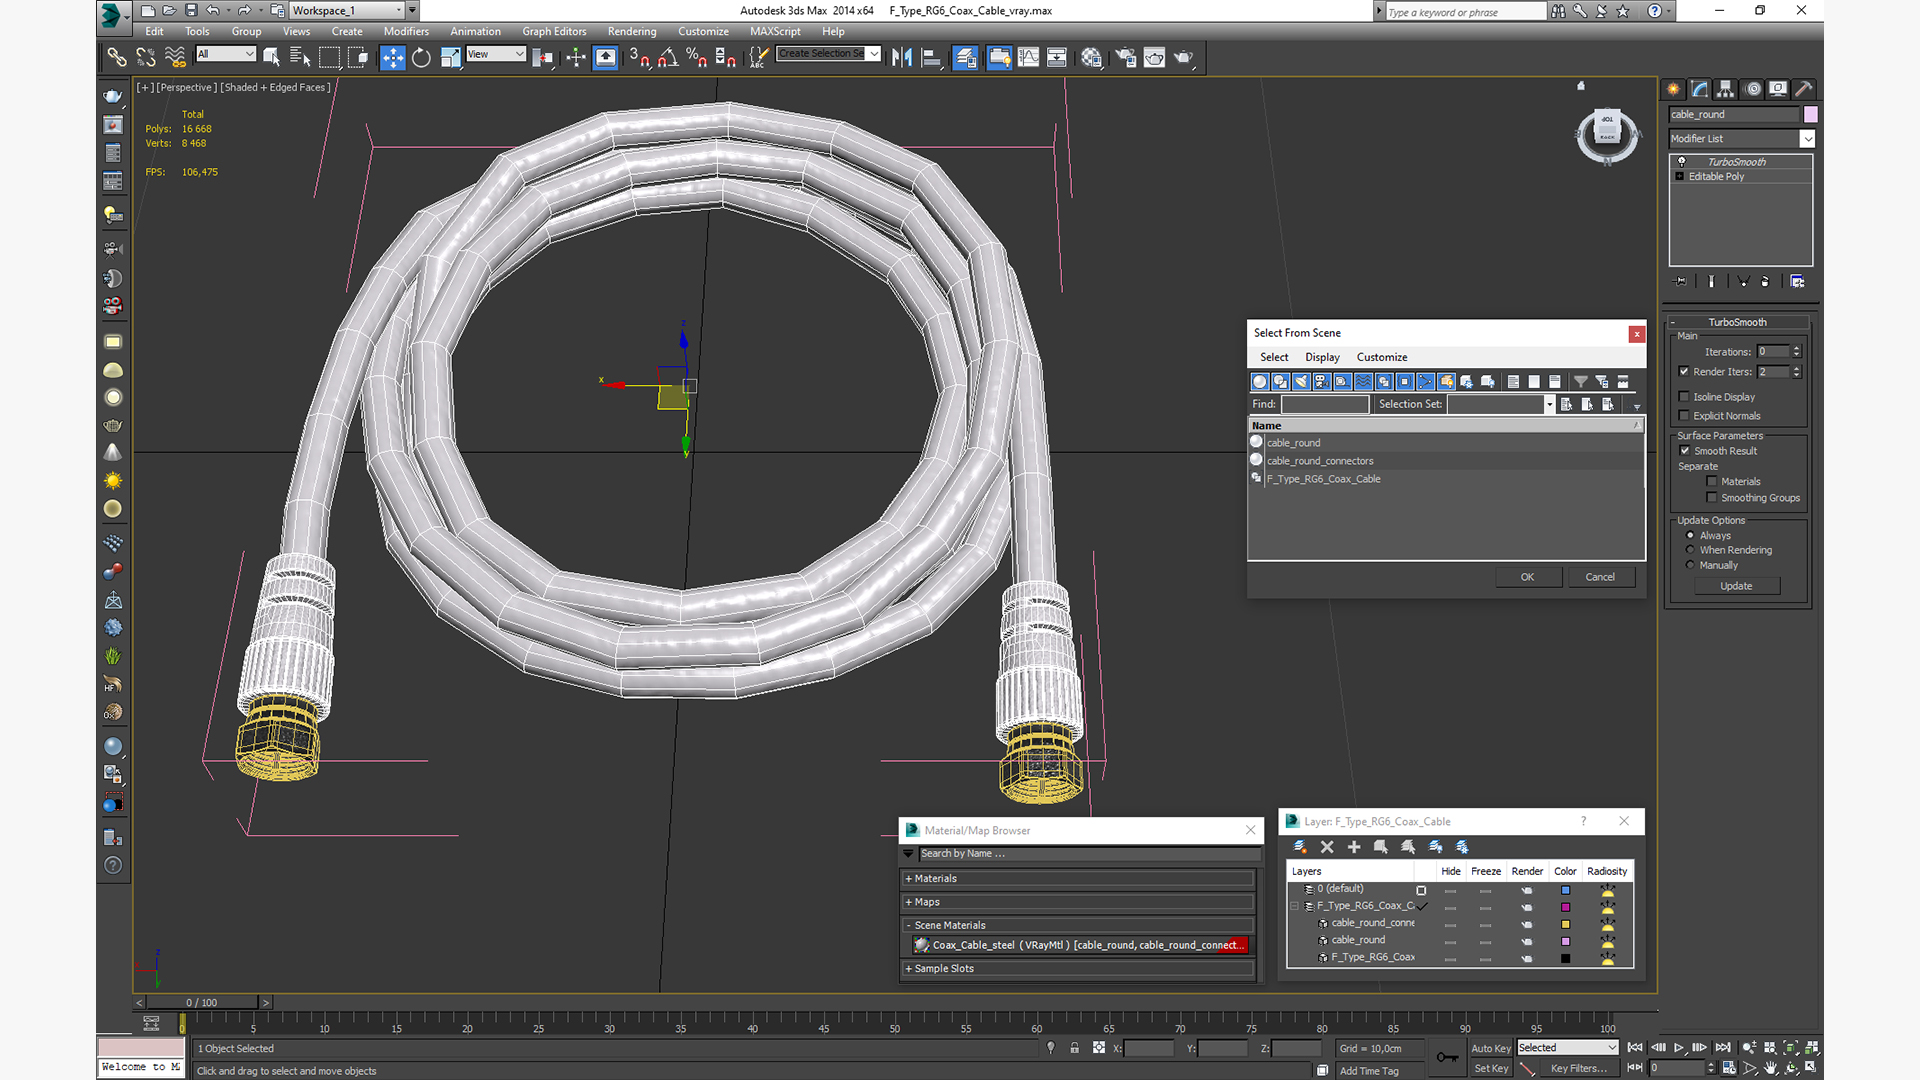Expand the Materials group in browser
This screenshot has height=1080, width=1920.
pos(1078,879)
